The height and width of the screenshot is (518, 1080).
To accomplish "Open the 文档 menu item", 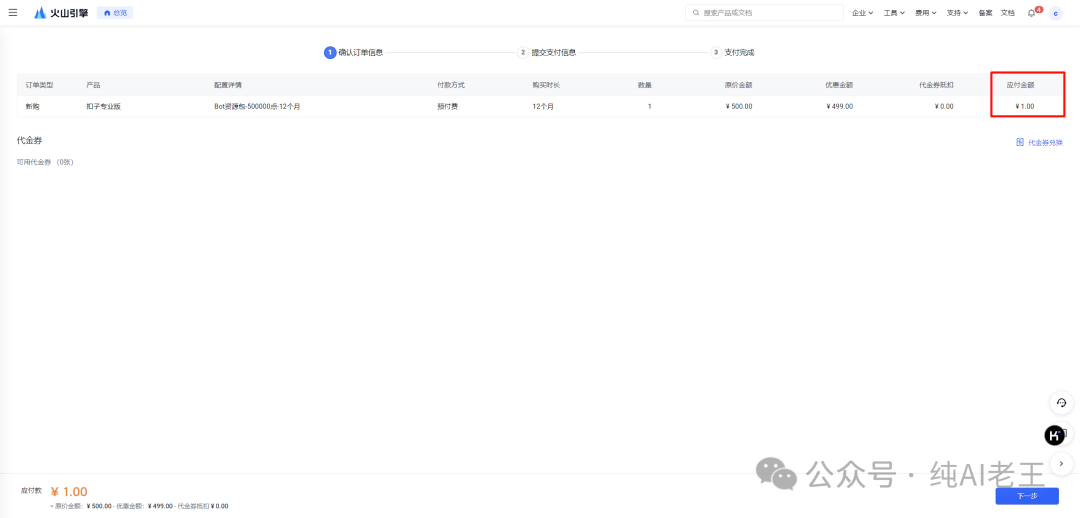I will 1008,12.
